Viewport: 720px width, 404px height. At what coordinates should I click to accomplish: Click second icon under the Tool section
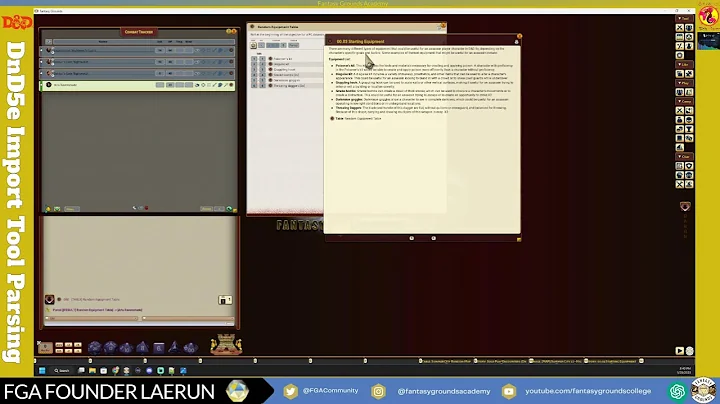(x=689, y=28)
